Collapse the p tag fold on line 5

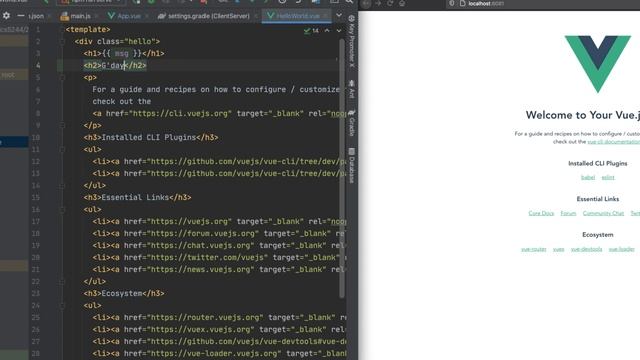pos(62,77)
